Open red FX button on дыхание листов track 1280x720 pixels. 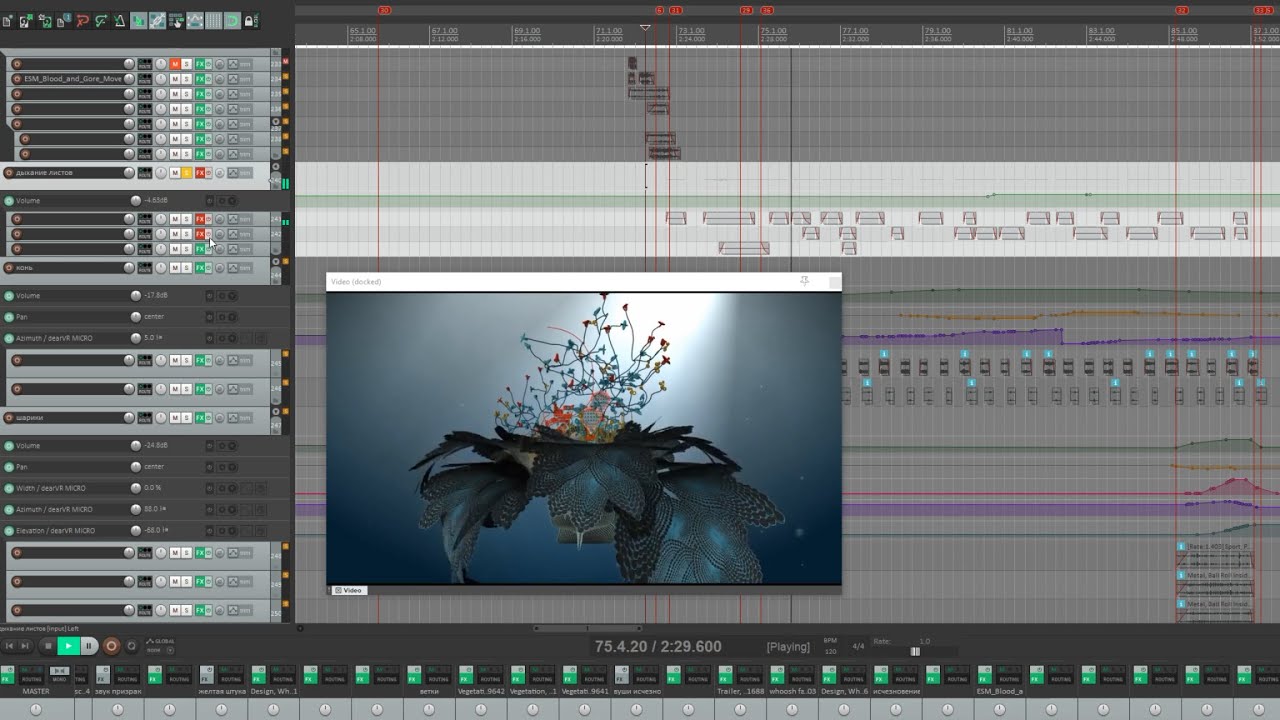(200, 173)
